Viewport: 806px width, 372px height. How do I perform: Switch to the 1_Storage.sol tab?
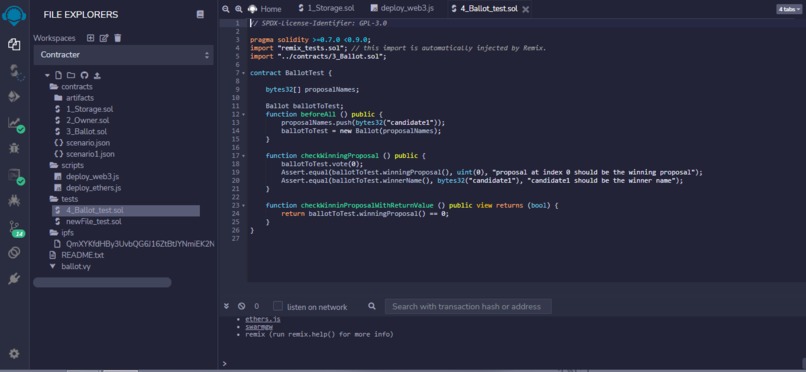[x=326, y=9]
